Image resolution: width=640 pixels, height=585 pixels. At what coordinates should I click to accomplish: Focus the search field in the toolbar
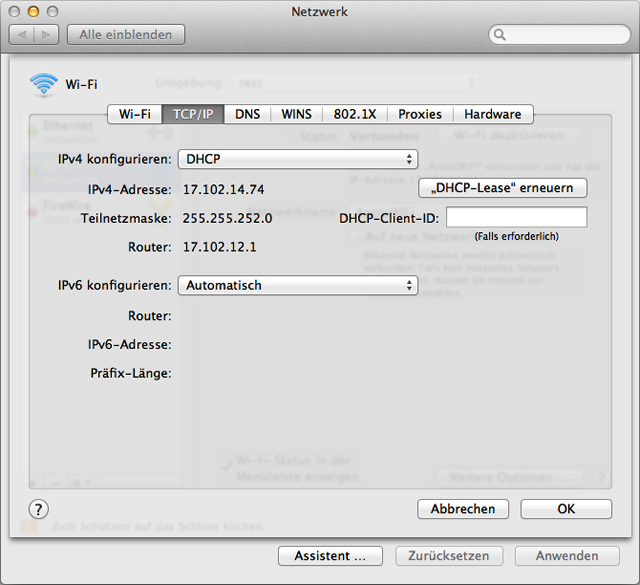click(x=560, y=35)
